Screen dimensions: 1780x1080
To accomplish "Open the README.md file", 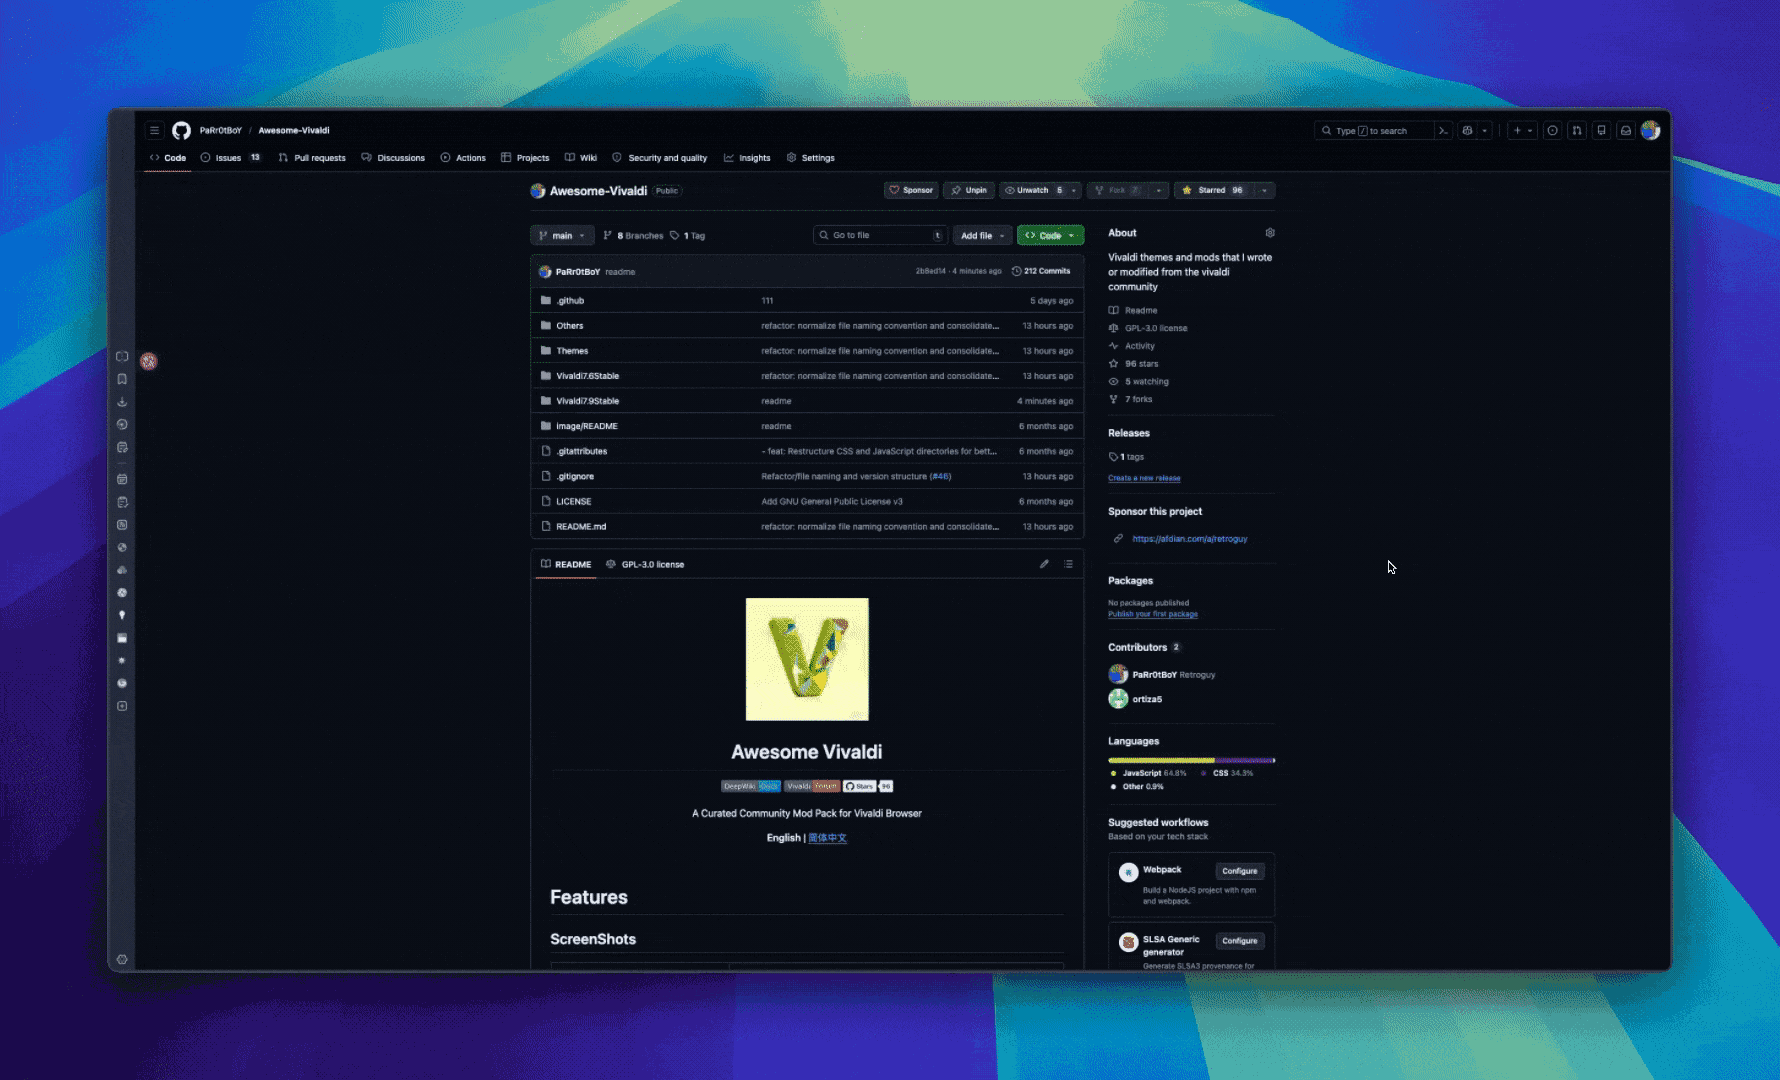I will [x=581, y=526].
